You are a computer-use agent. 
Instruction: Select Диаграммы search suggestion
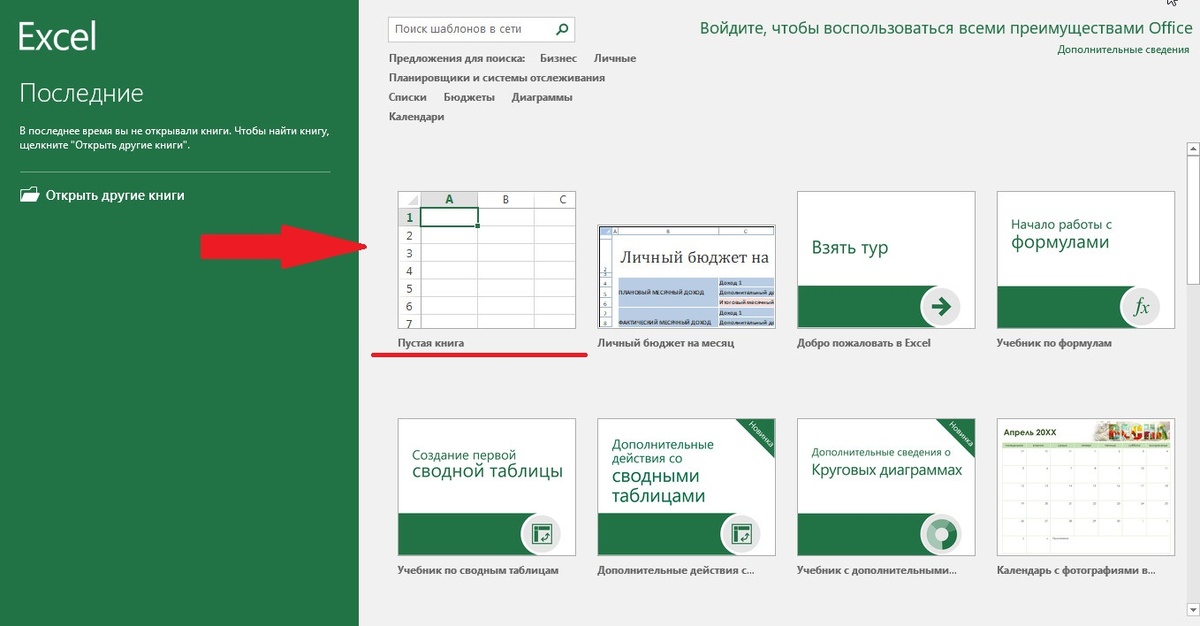(x=542, y=97)
